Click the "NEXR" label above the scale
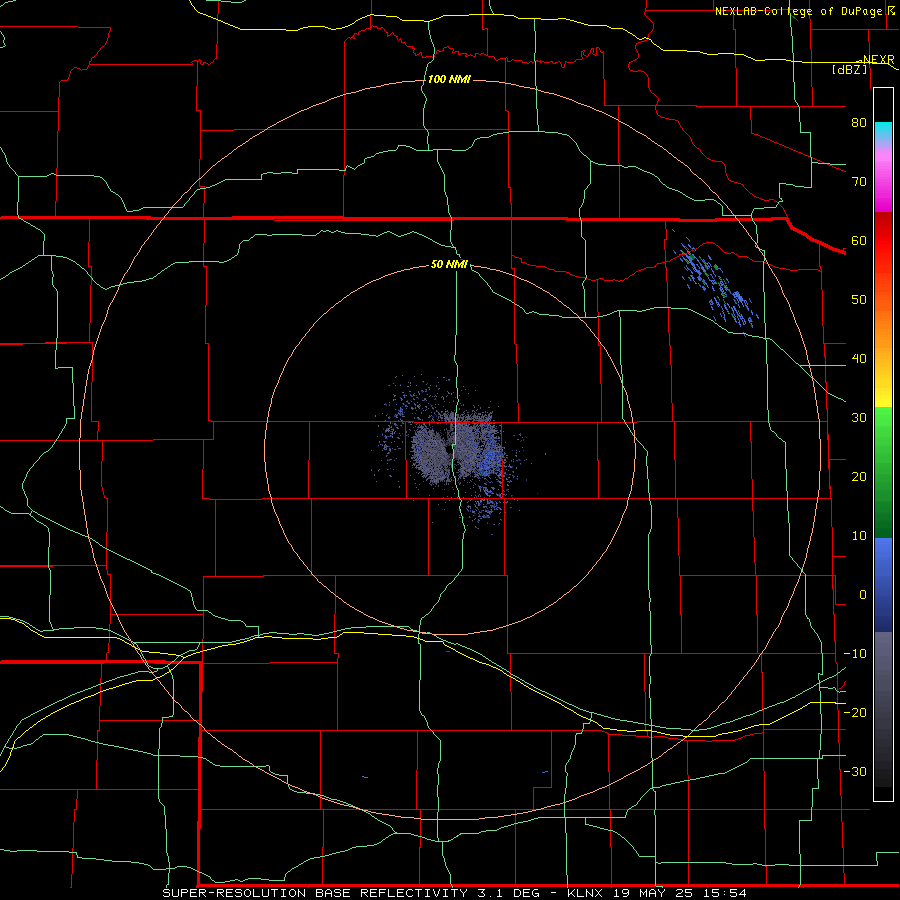900x900 pixels. click(x=878, y=60)
